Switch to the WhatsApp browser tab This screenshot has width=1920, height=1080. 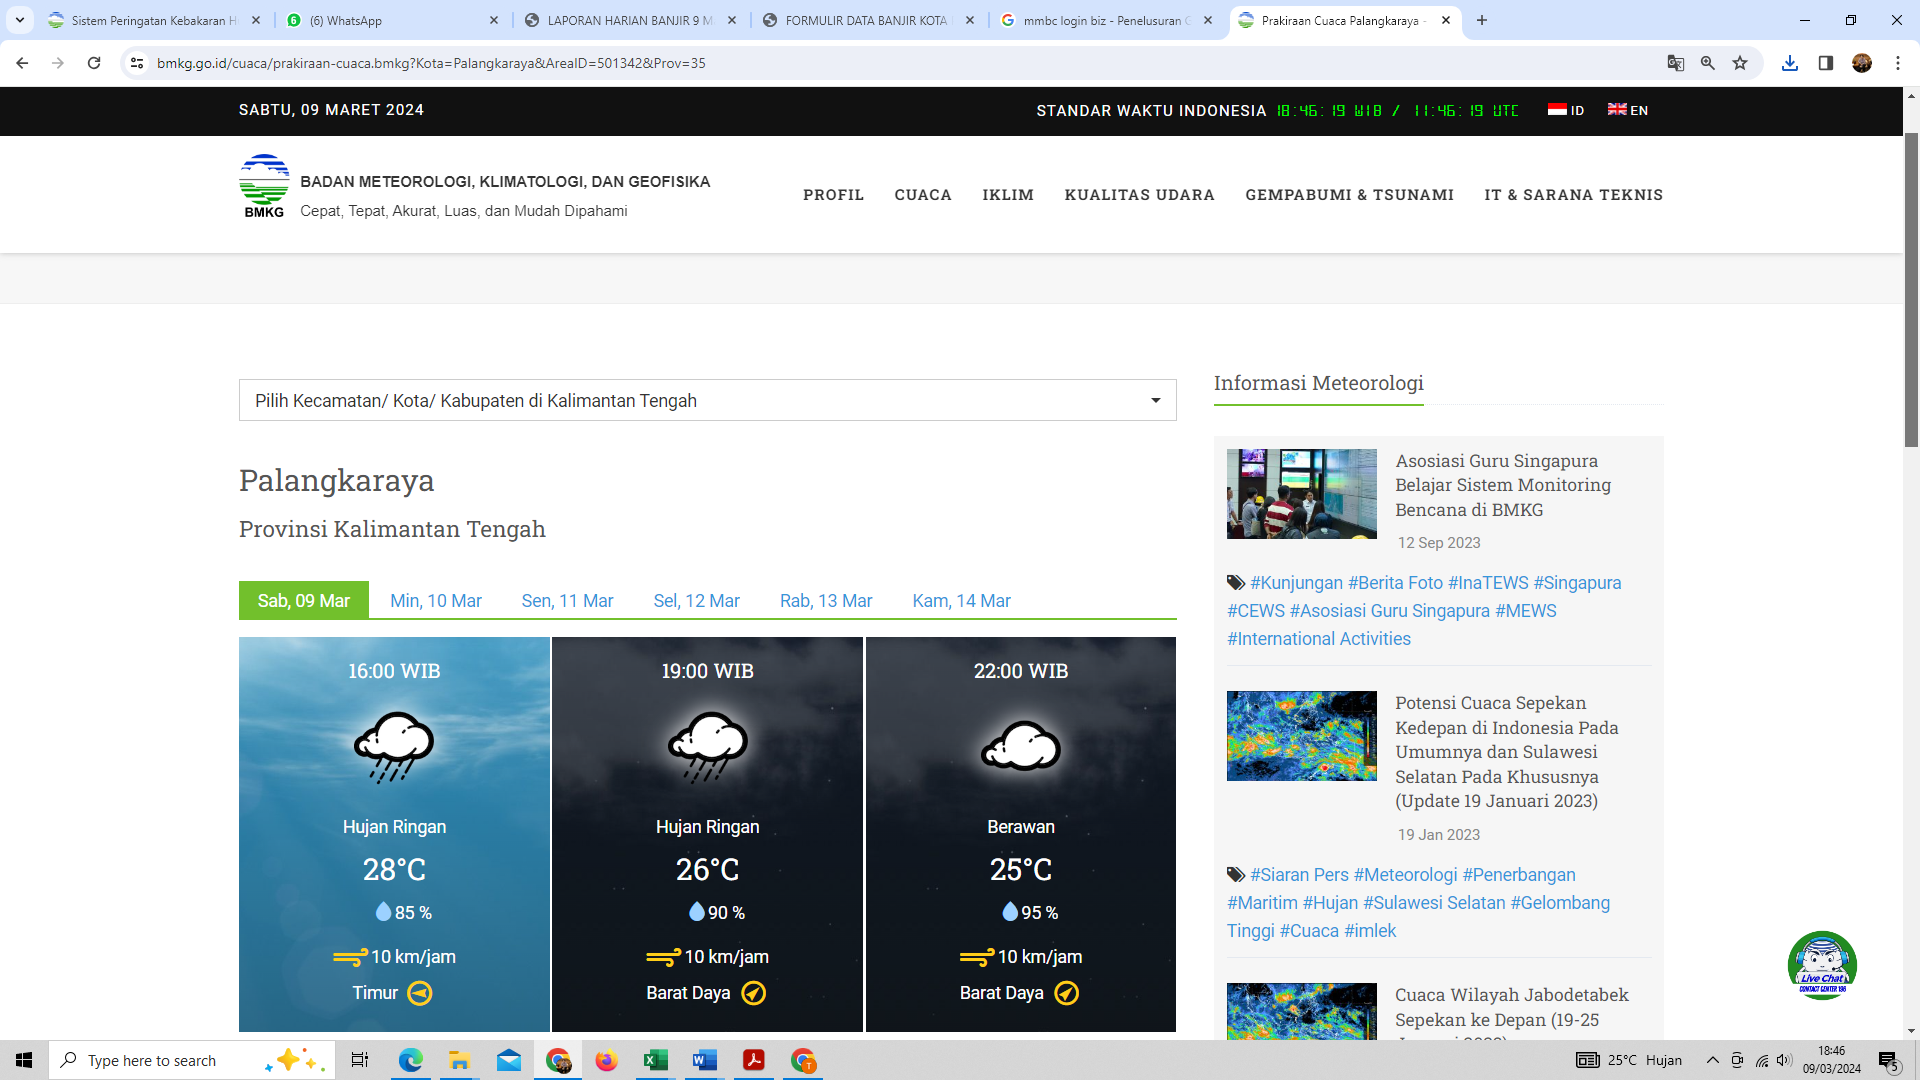[x=394, y=20]
